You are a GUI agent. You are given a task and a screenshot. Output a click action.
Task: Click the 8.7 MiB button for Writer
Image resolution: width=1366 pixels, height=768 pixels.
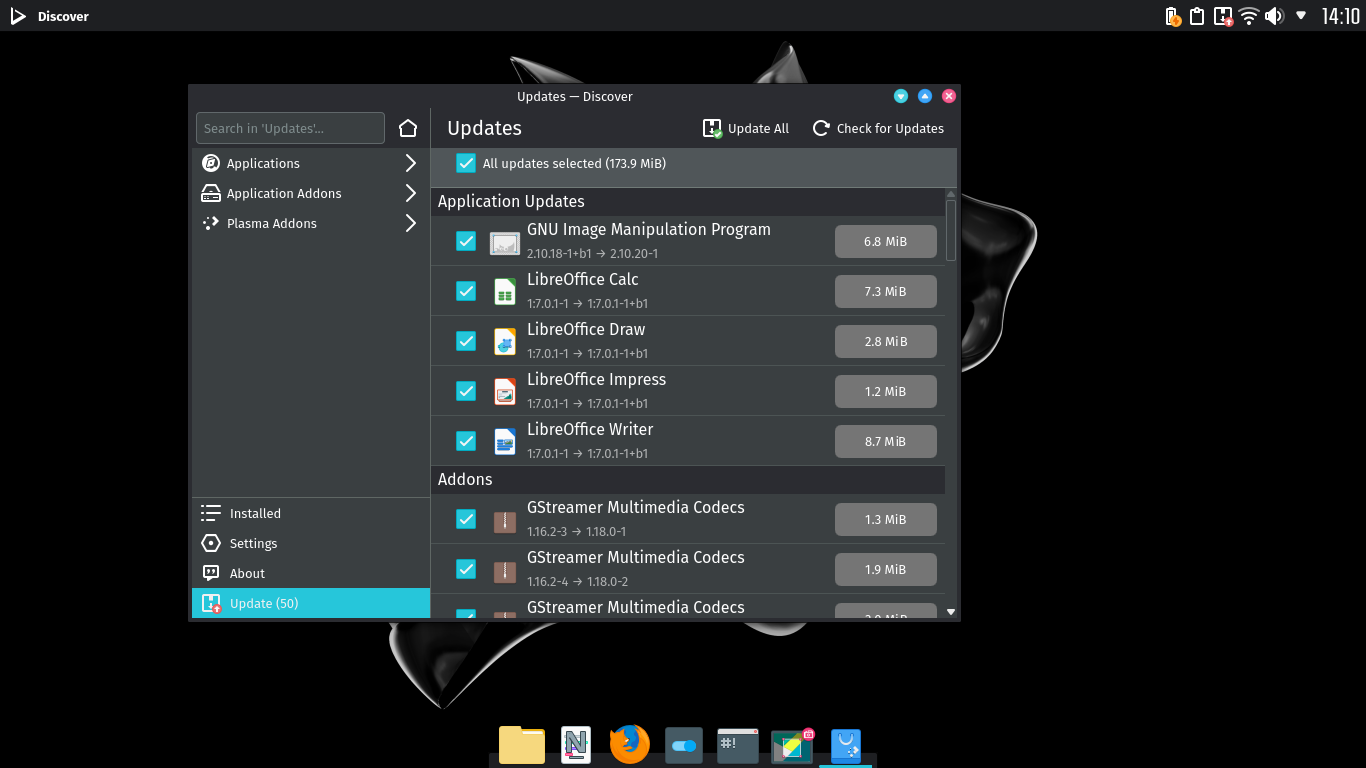pyautogui.click(x=886, y=442)
